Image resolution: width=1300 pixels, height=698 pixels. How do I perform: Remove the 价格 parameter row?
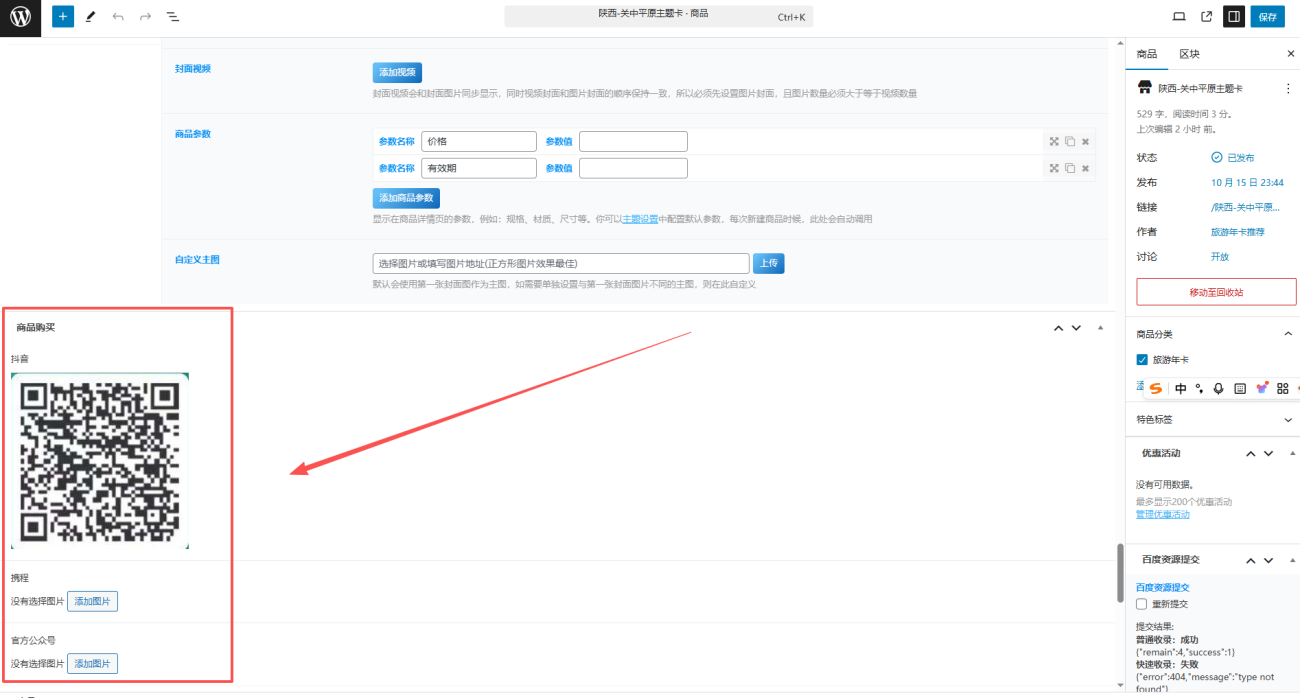(x=1085, y=142)
